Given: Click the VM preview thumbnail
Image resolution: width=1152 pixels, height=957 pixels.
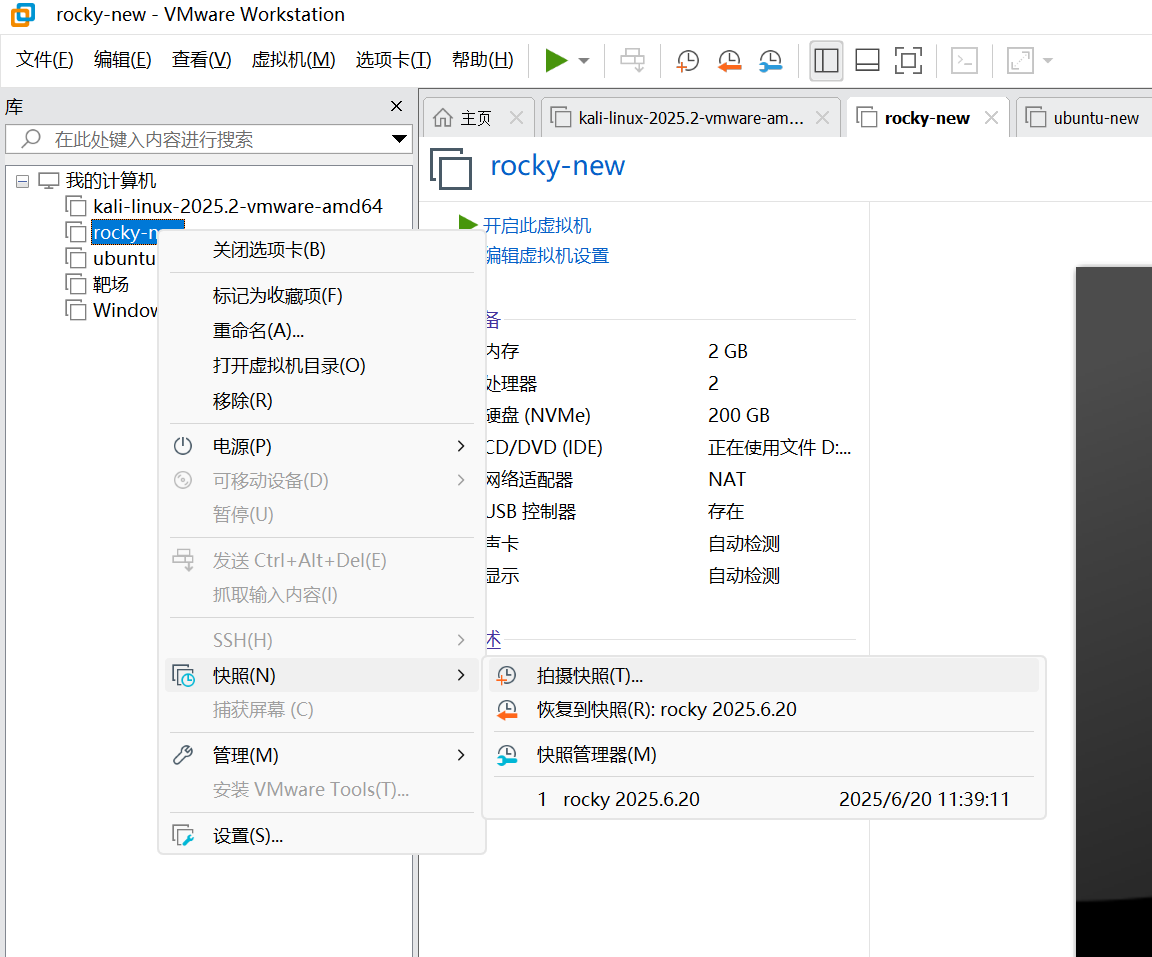Looking at the screenshot, I should coord(1114,611).
